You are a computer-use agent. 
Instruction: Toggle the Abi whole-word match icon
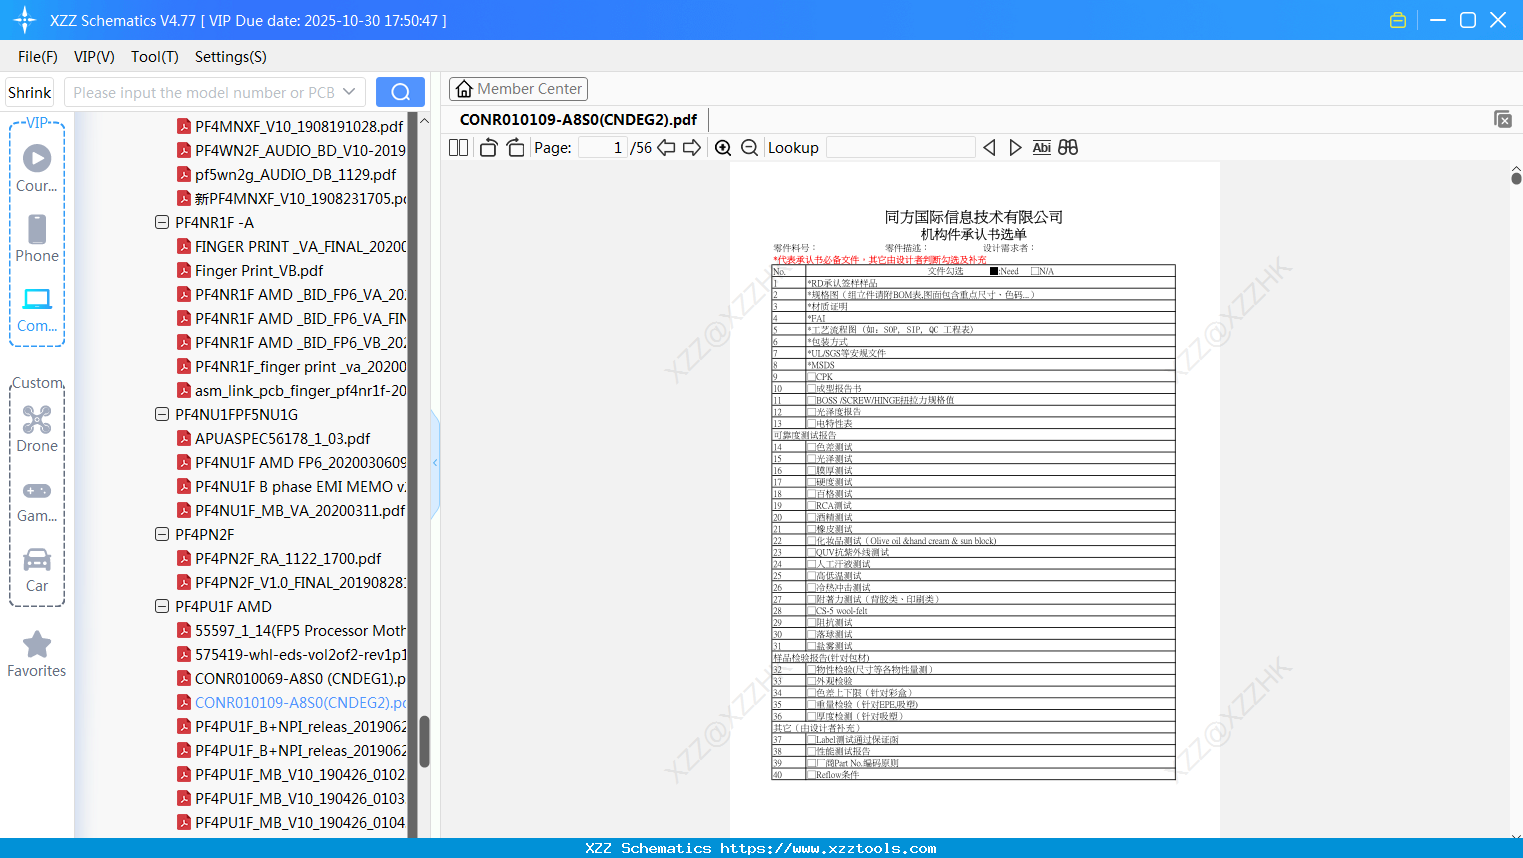tap(1041, 147)
